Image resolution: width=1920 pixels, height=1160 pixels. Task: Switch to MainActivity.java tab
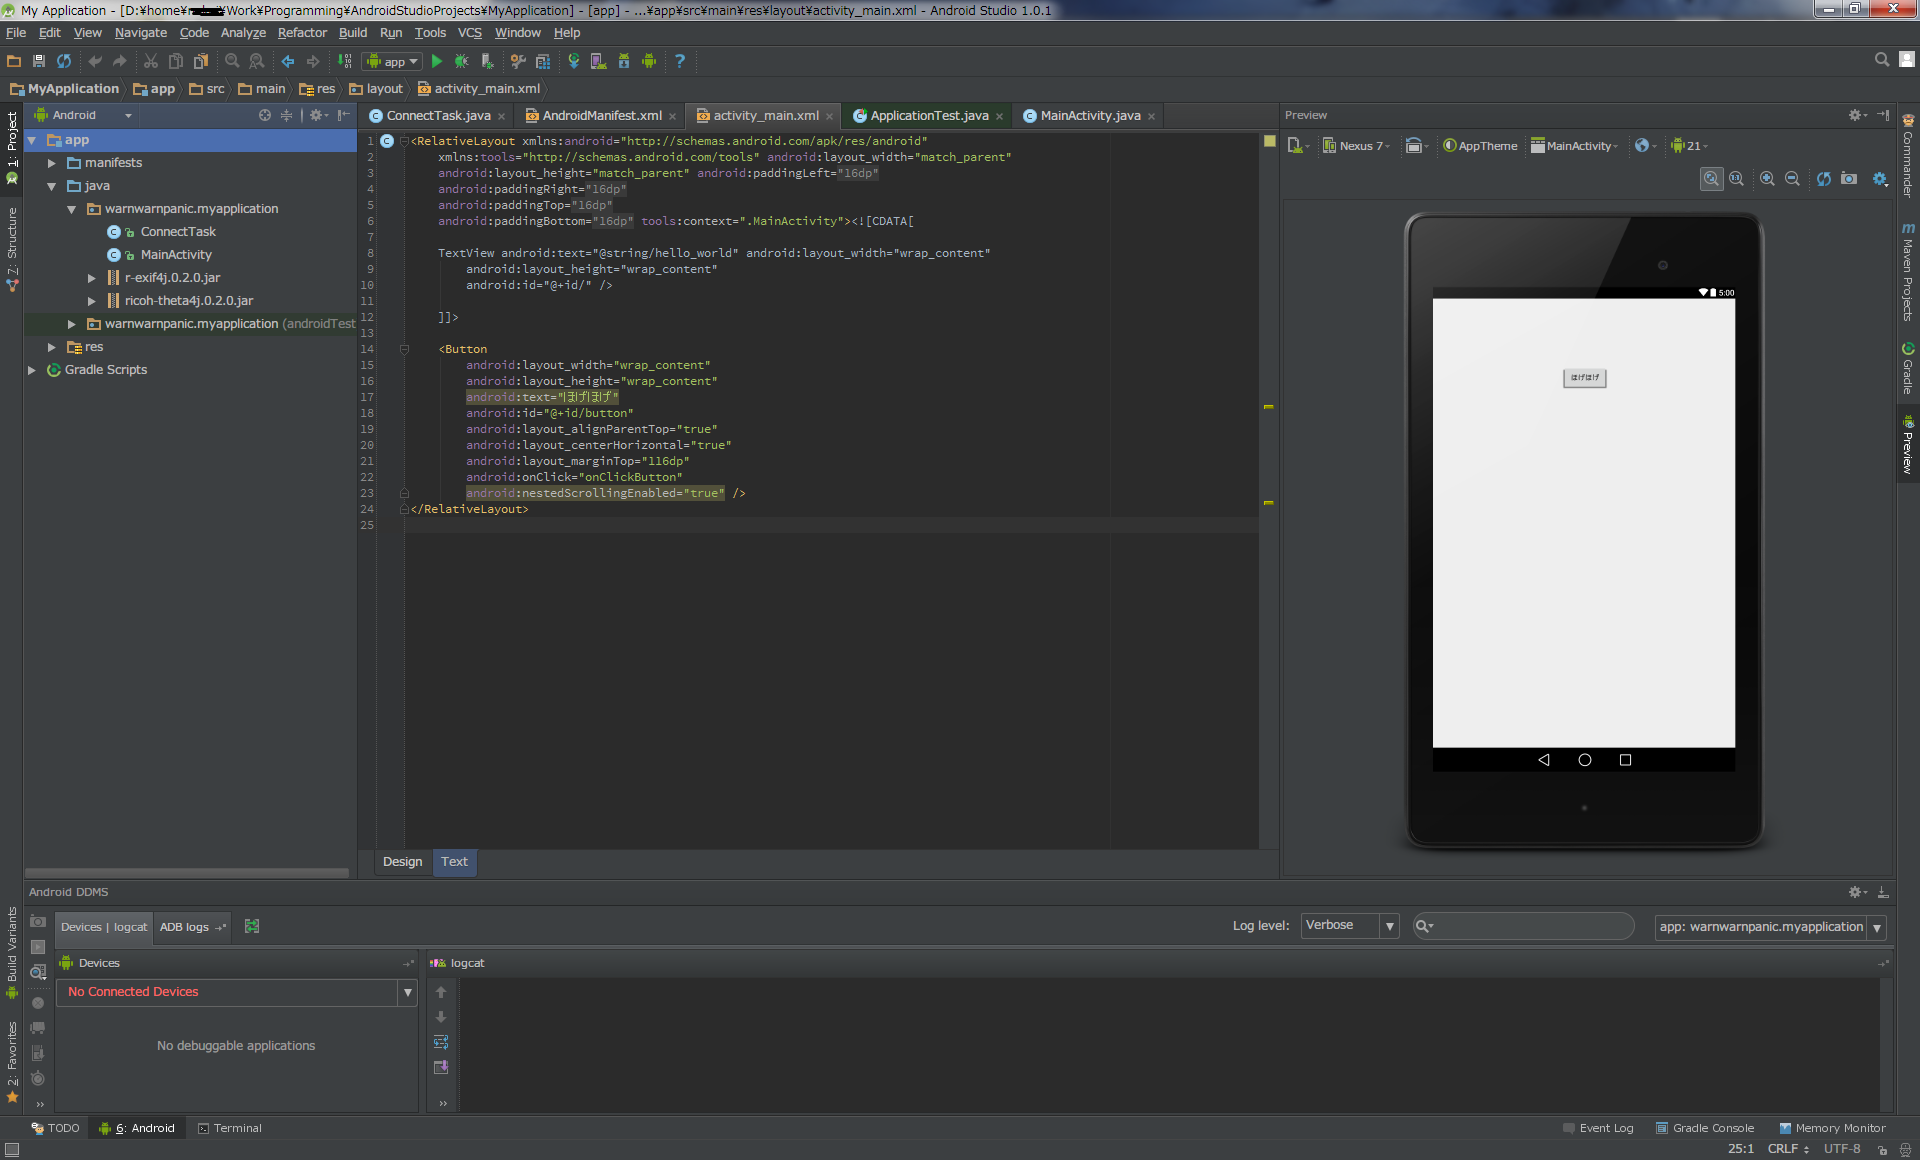(x=1090, y=116)
